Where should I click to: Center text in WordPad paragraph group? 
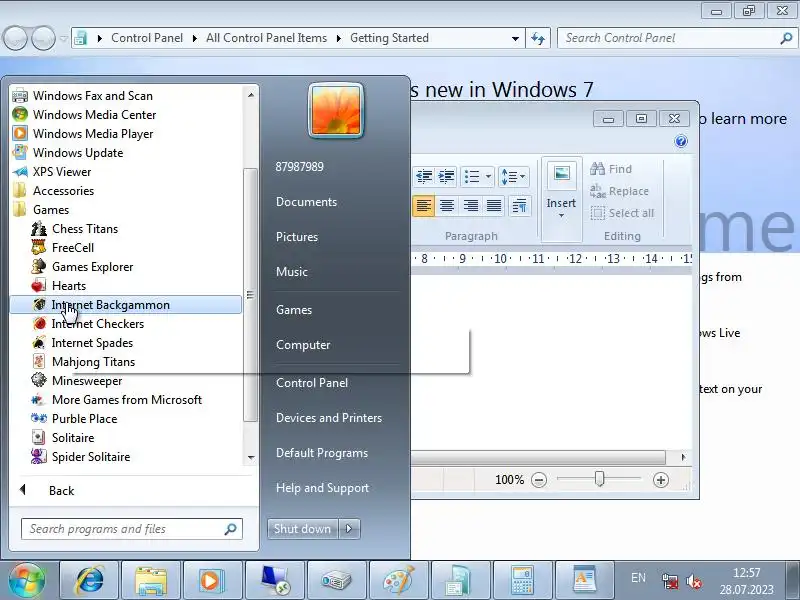pos(446,206)
